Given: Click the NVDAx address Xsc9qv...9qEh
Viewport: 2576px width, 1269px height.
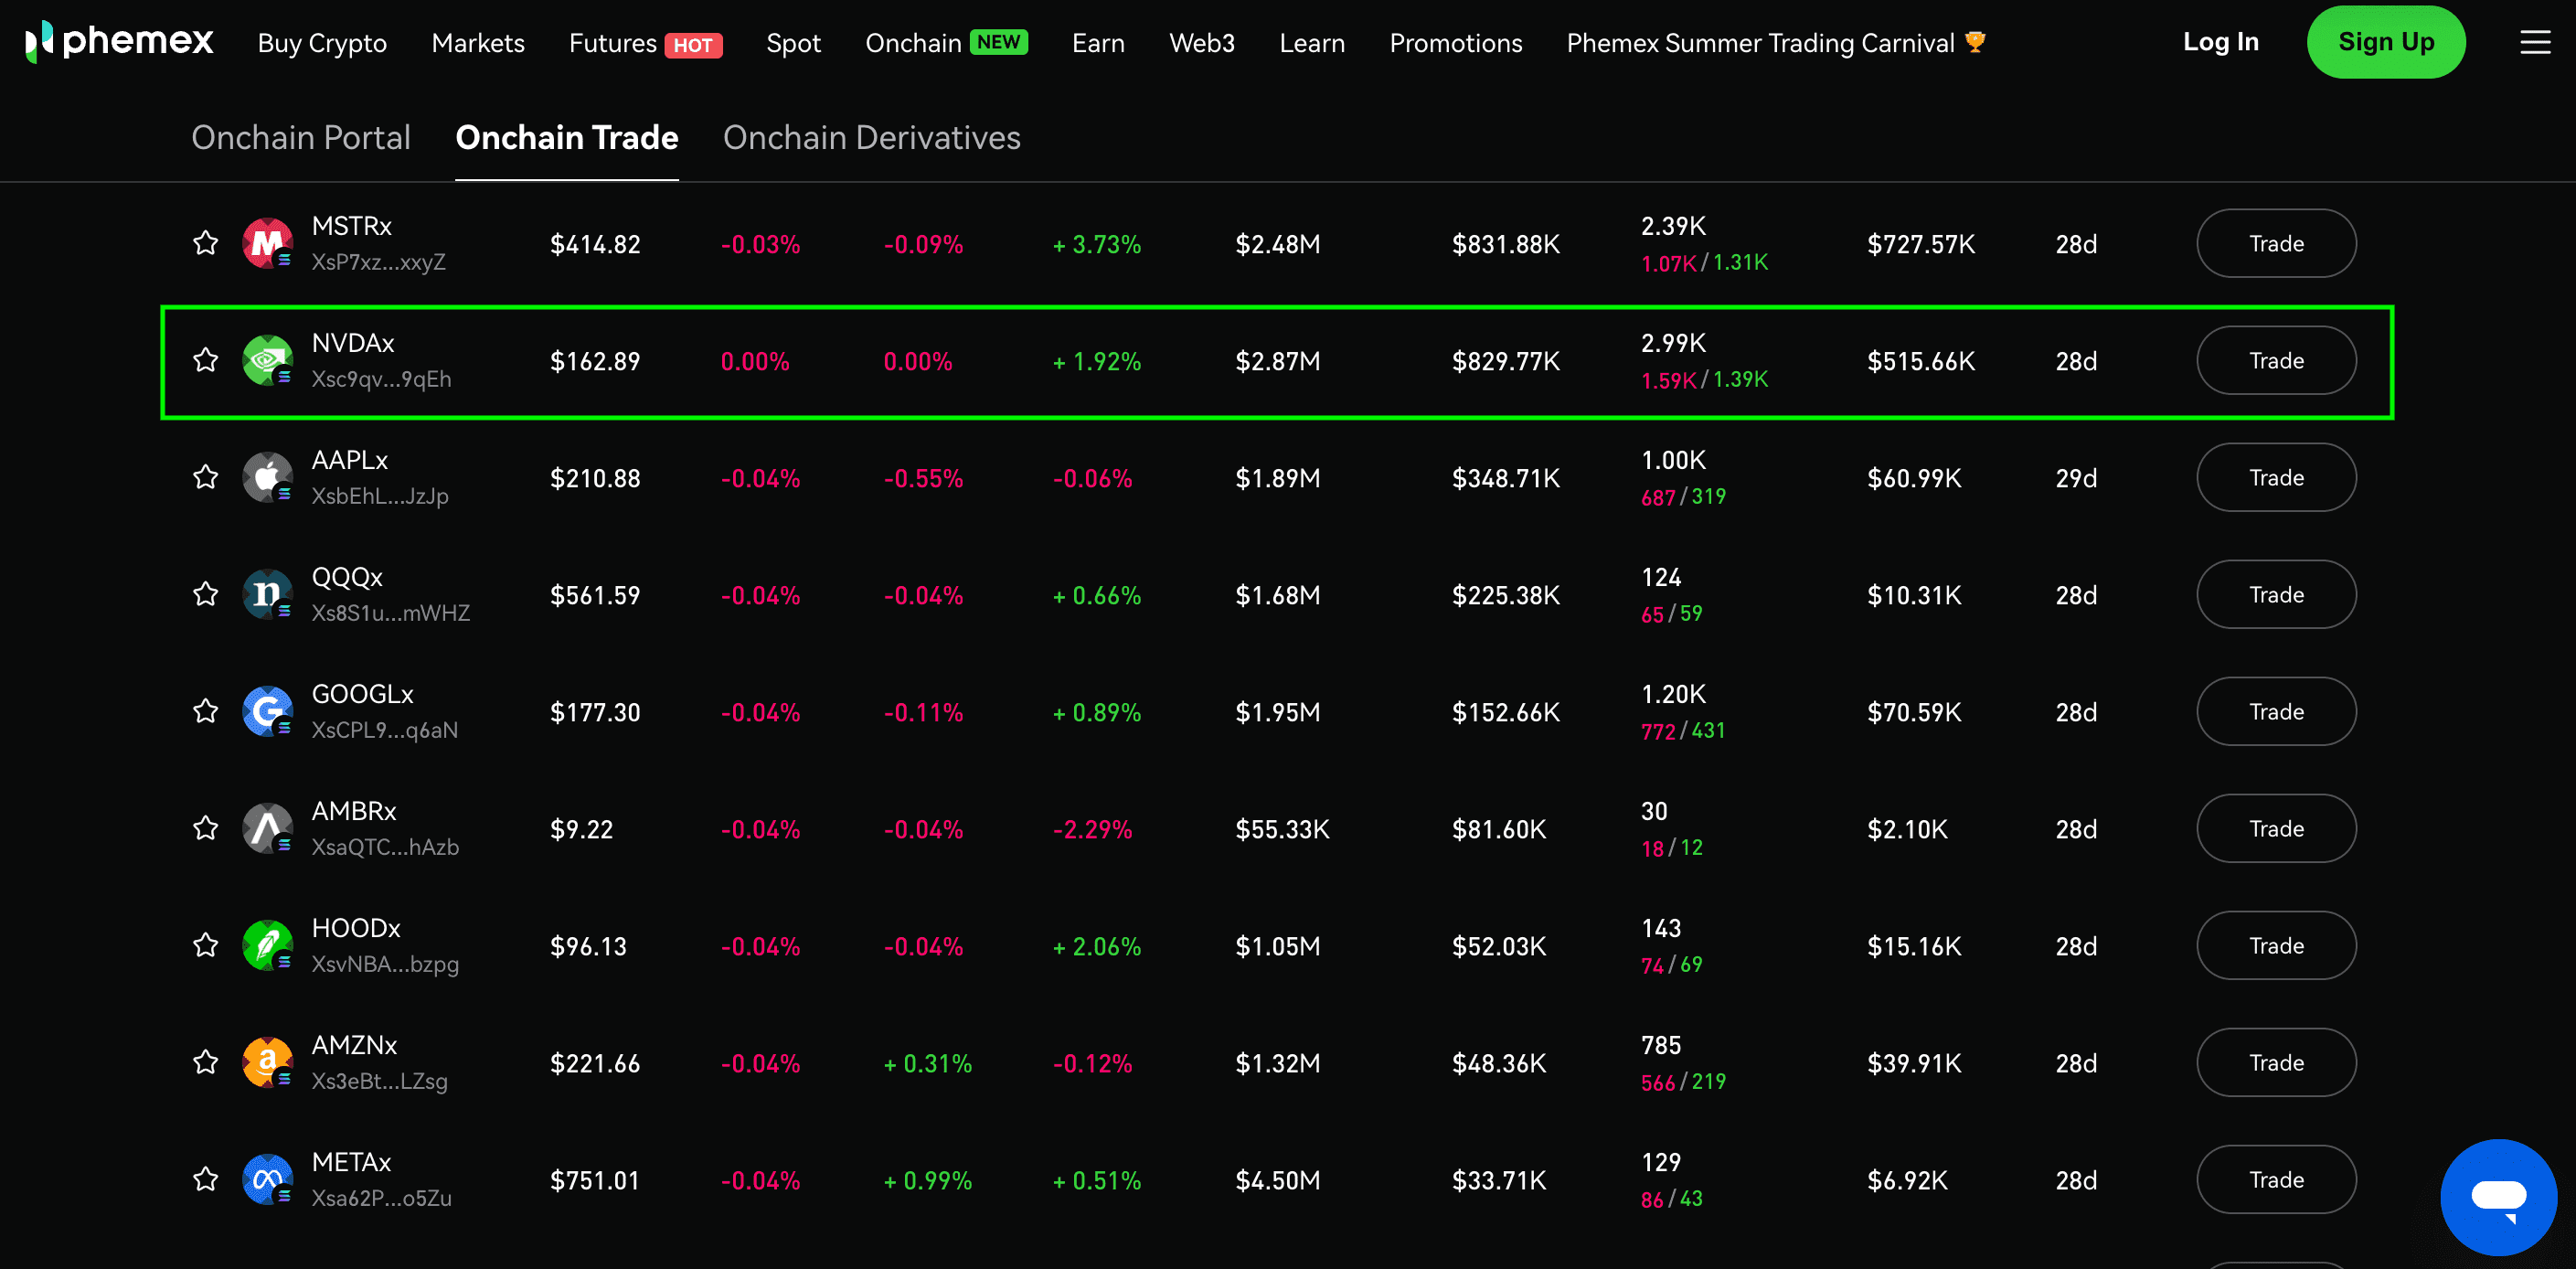Looking at the screenshot, I should click(381, 379).
